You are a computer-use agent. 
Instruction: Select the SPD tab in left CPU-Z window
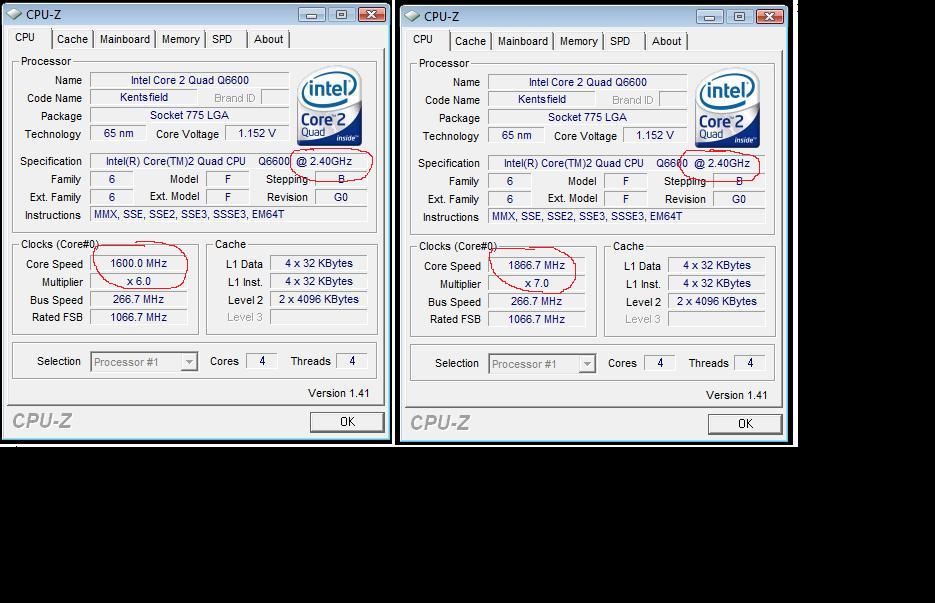(x=222, y=39)
